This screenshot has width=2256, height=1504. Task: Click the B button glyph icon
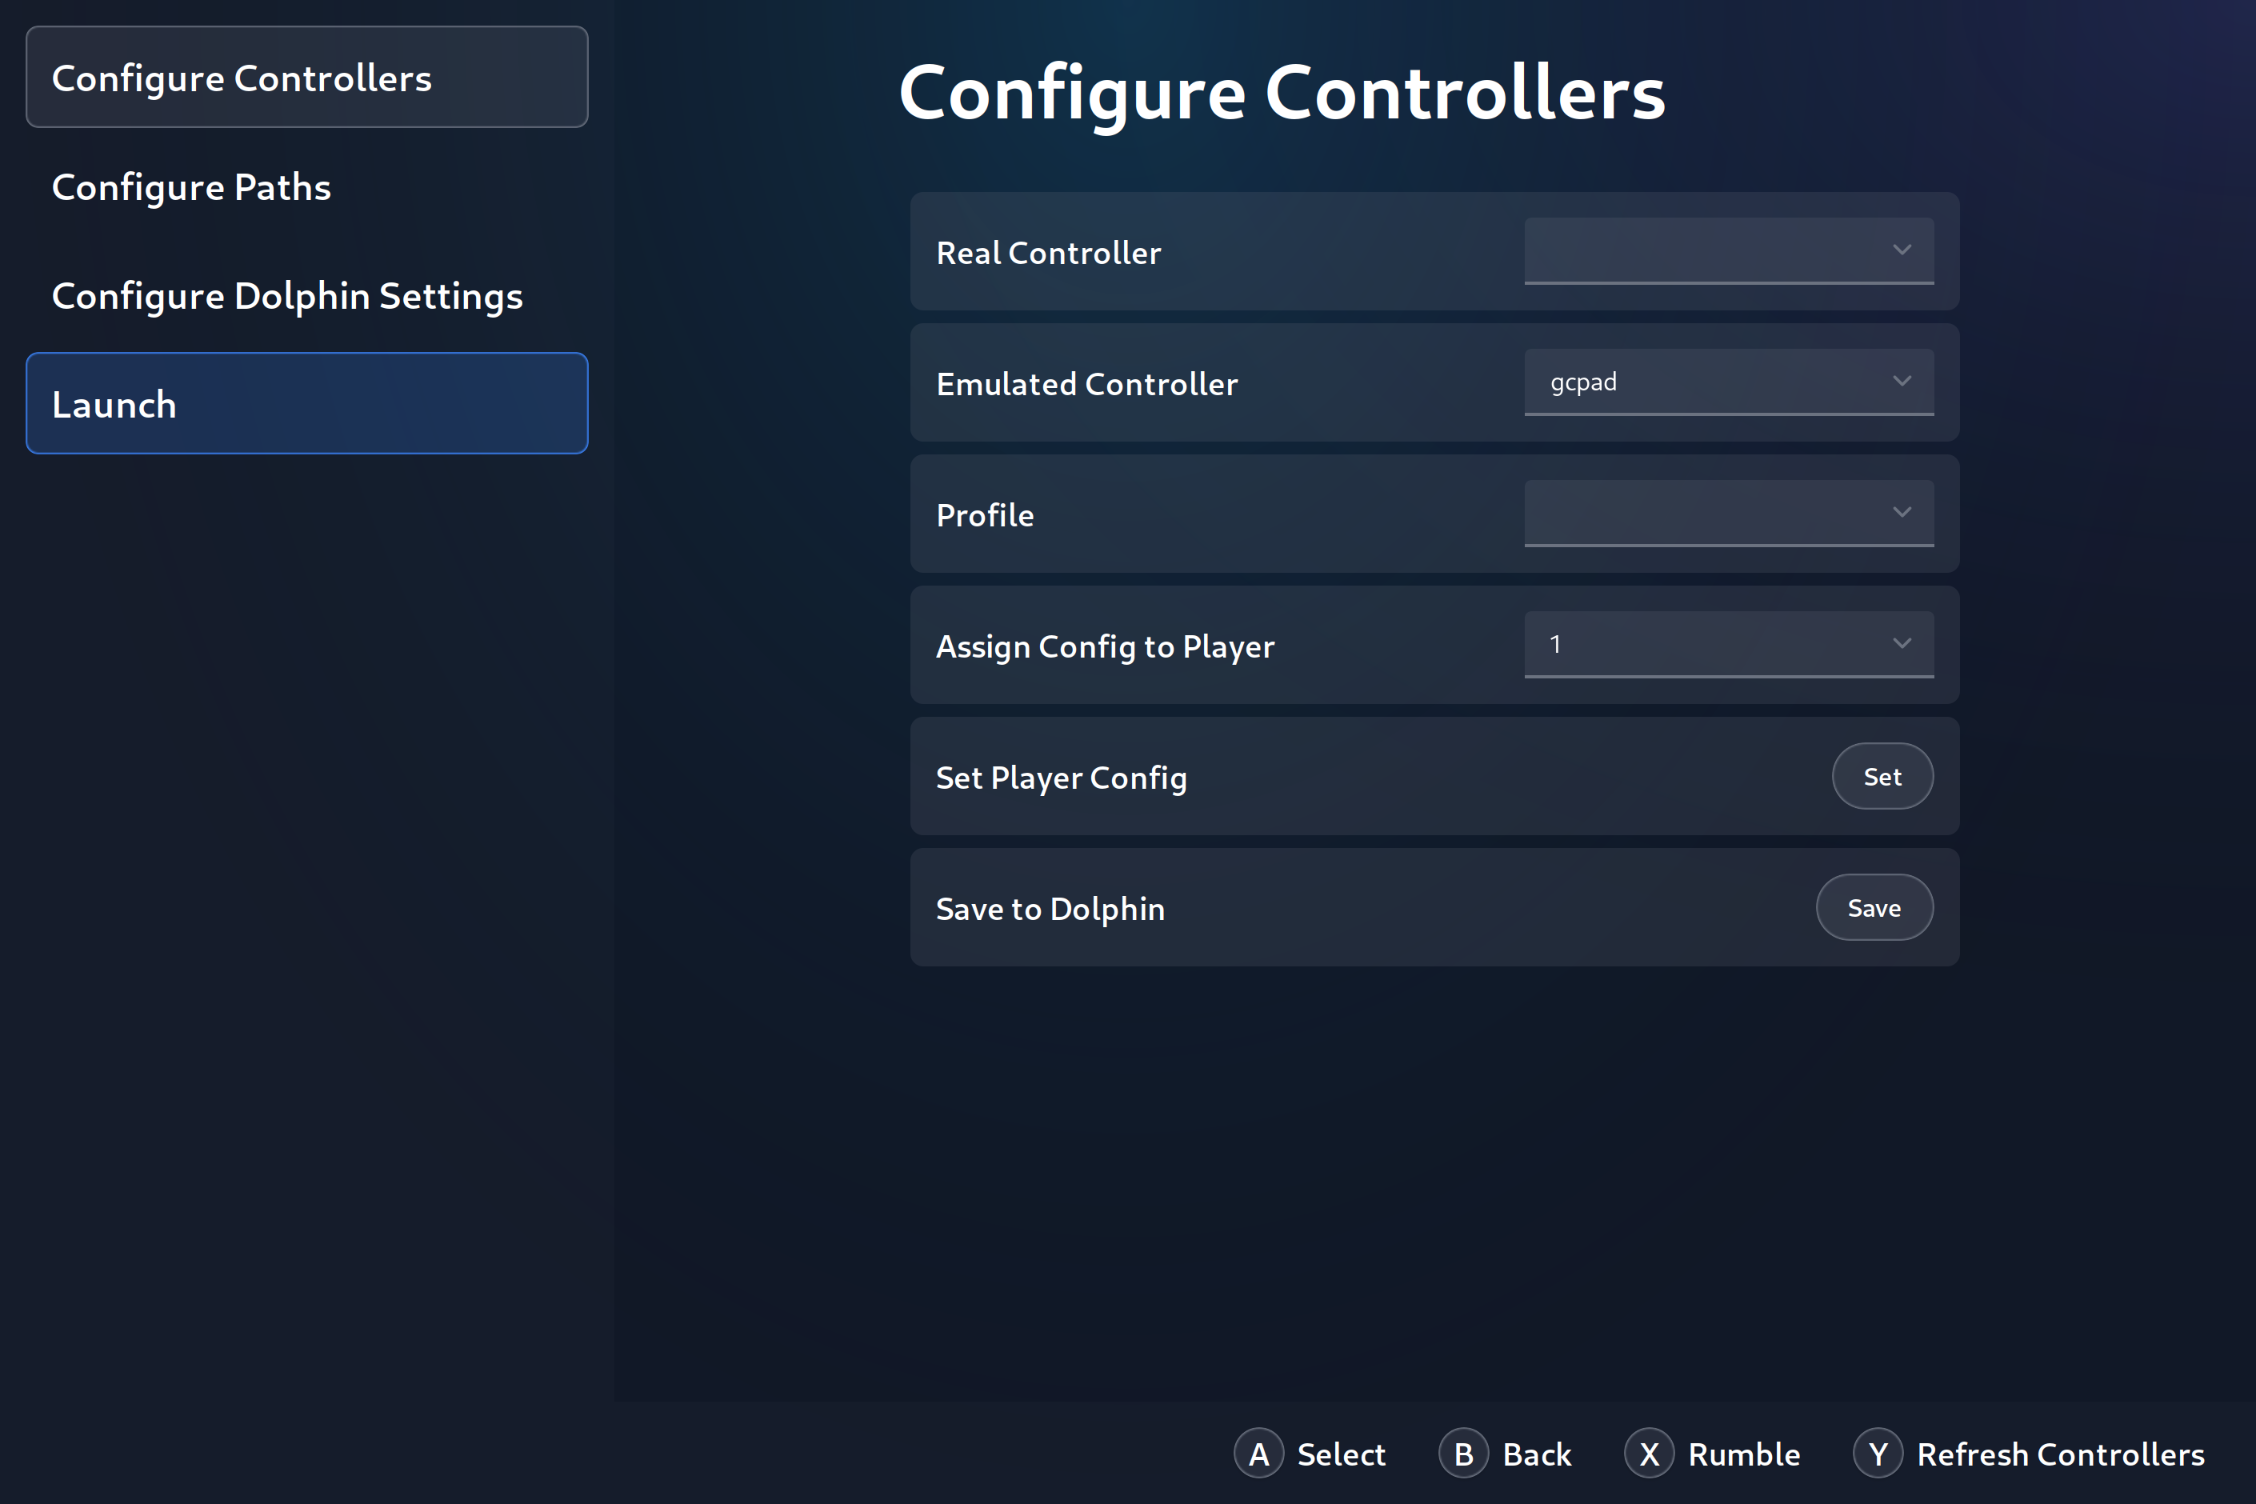tap(1463, 1453)
